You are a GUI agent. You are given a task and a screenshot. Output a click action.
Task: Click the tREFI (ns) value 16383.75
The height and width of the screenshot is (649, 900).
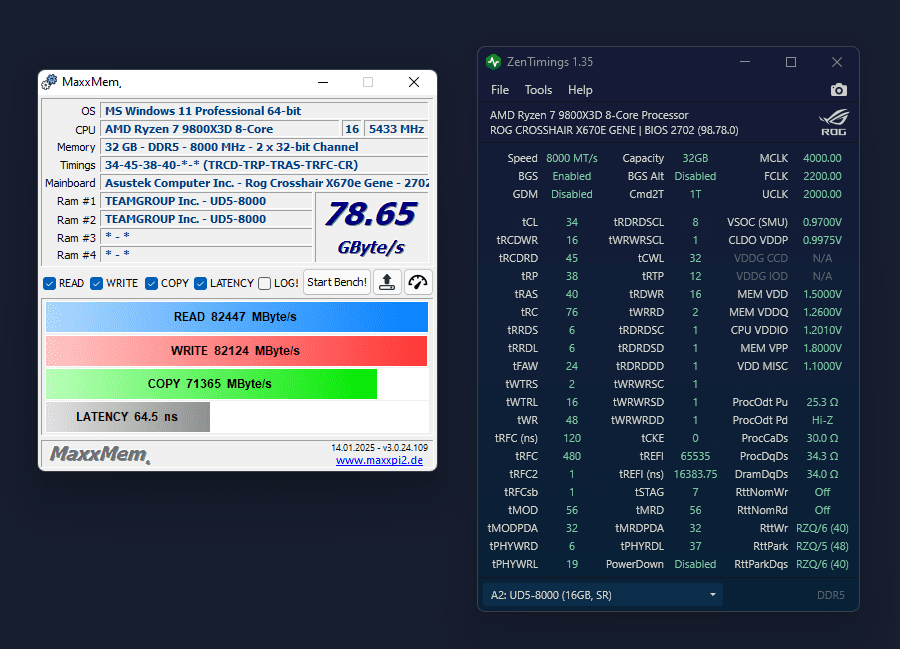point(695,475)
